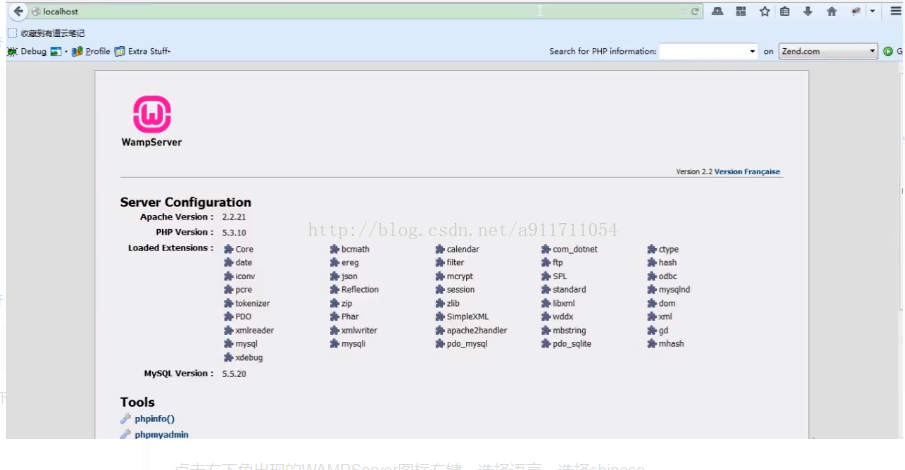This screenshot has height=470, width=905.
Task: Switch to Version Française
Action: [747, 171]
